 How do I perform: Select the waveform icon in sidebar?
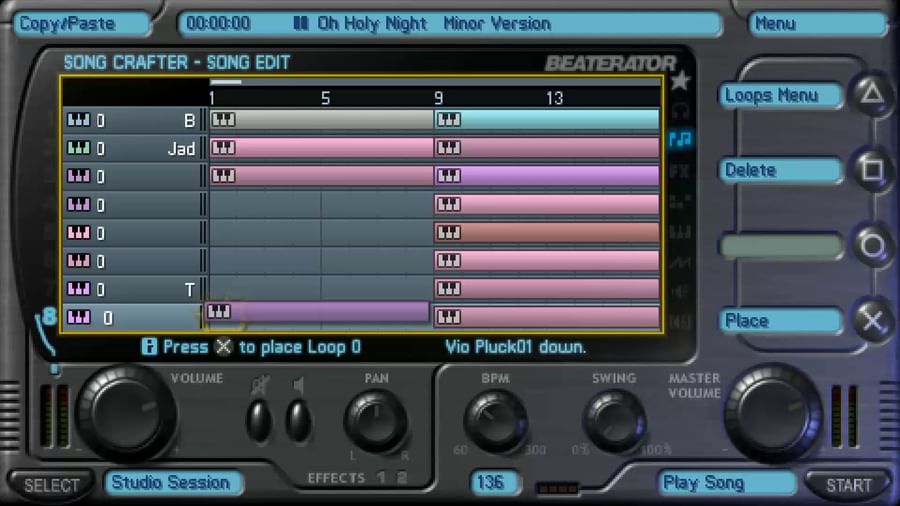[680, 262]
